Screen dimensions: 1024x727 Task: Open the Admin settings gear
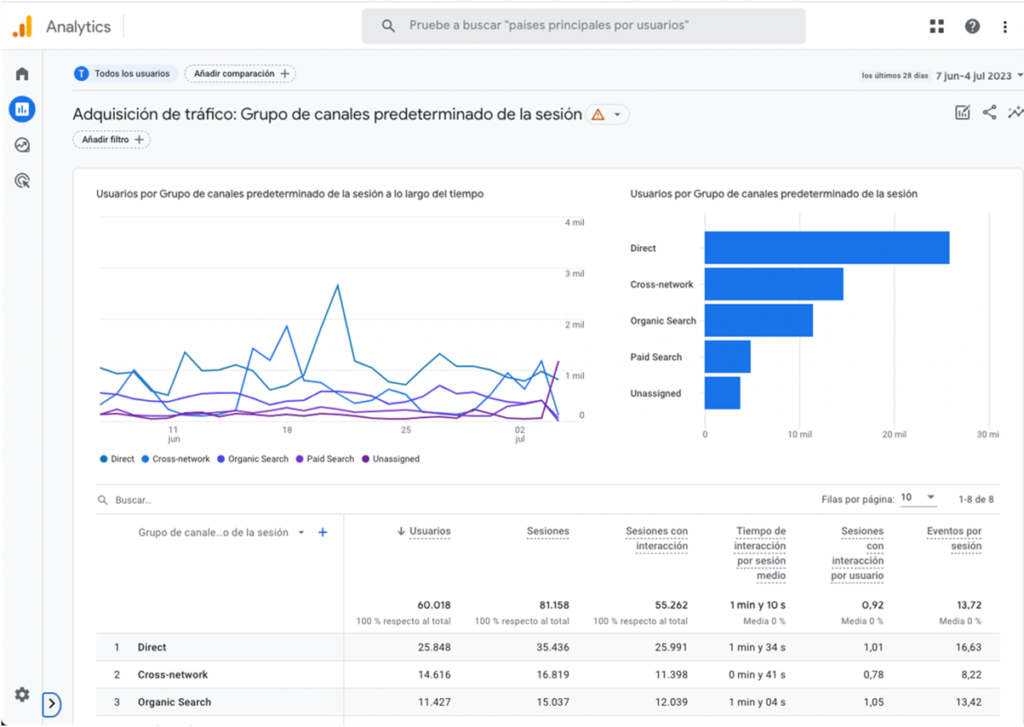click(x=22, y=695)
